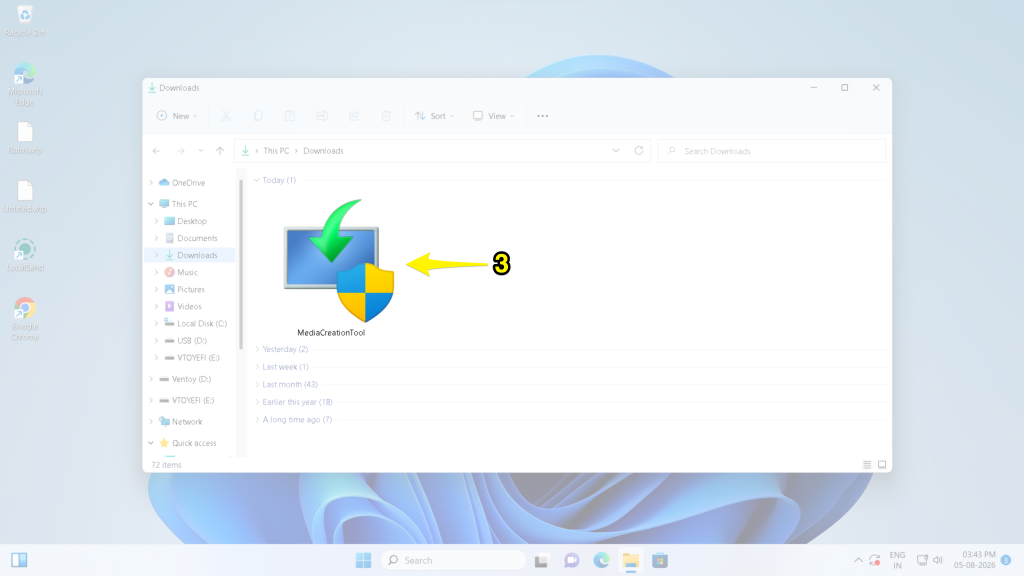The width and height of the screenshot is (1024, 576).
Task: Click the Paste toolbar icon
Action: coord(290,116)
